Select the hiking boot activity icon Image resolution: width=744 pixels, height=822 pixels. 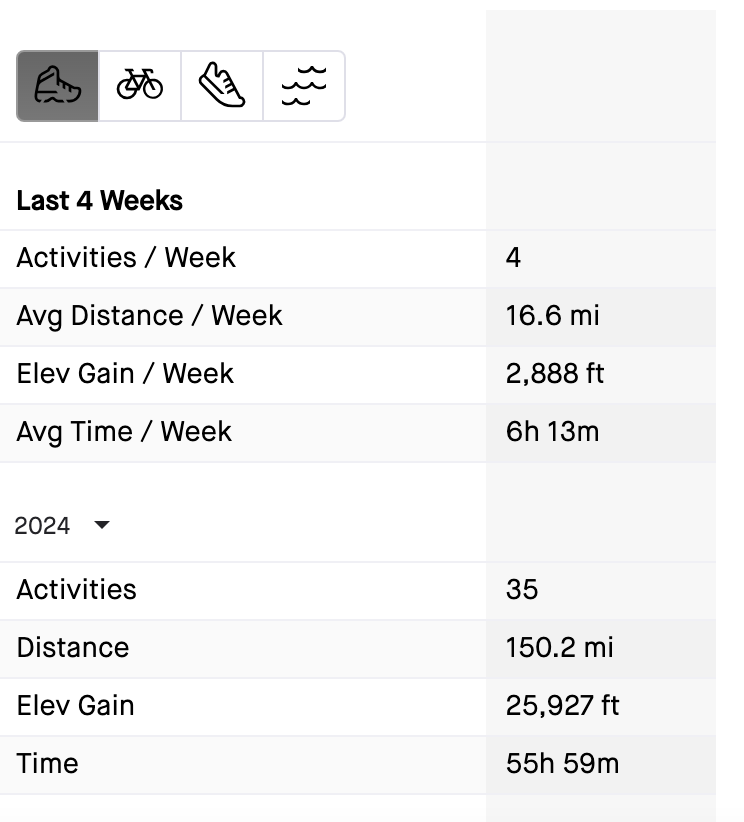click(x=58, y=86)
